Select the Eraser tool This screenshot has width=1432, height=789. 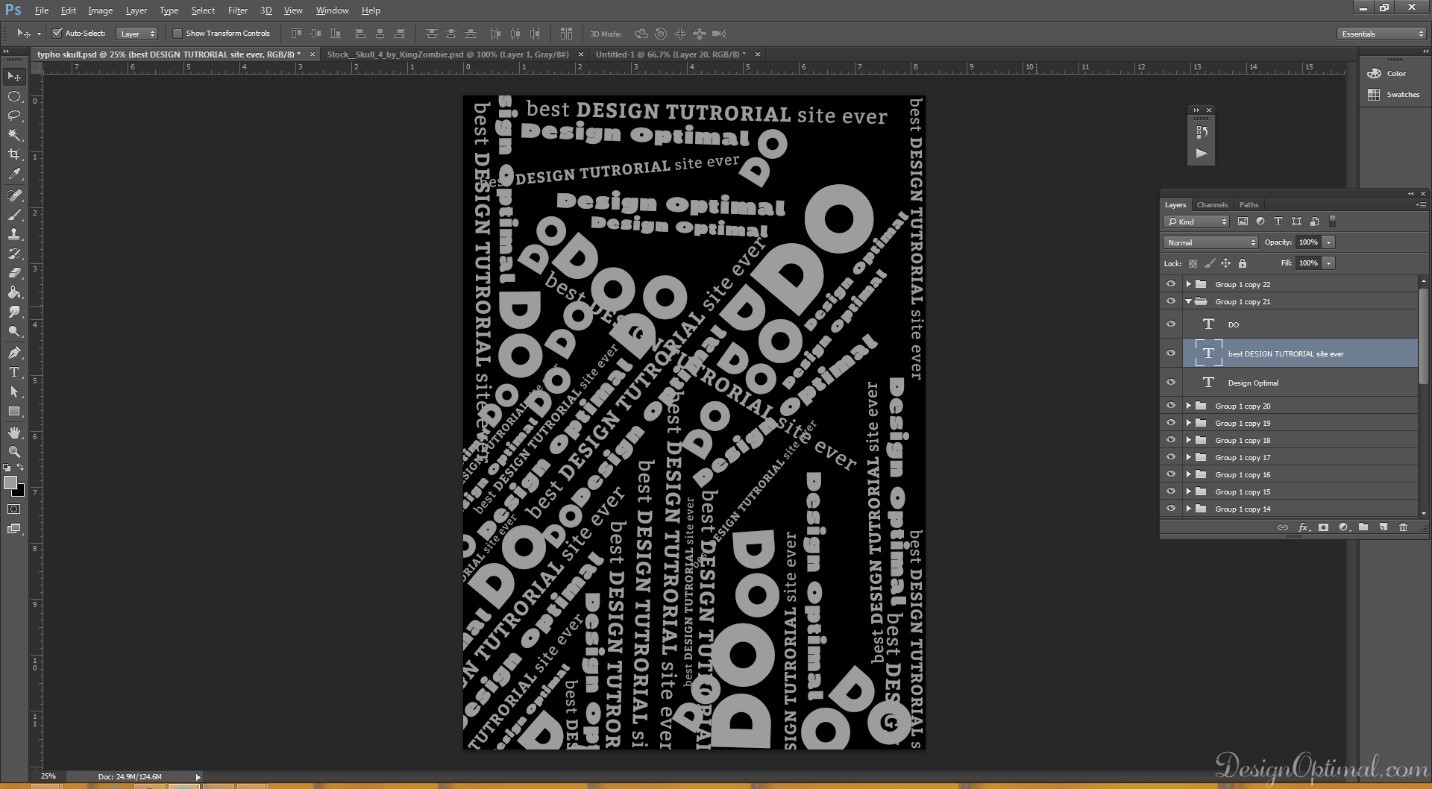pos(14,273)
